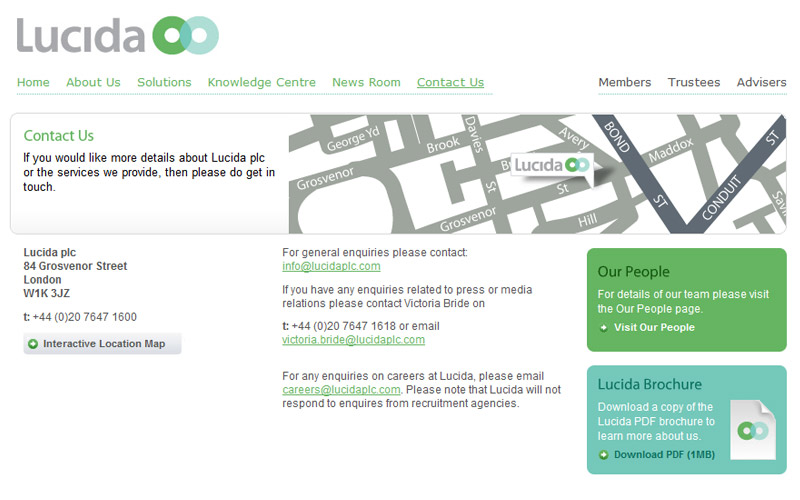The image size is (800, 500).
Task: Click the phone number +44 (0)20 7647 1600
Action: pos(85,317)
